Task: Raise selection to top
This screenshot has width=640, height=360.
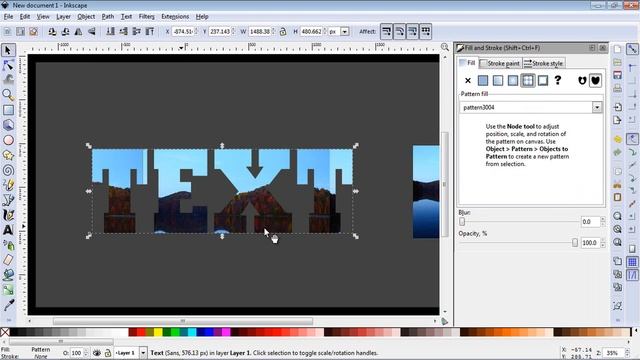Action: [150, 31]
